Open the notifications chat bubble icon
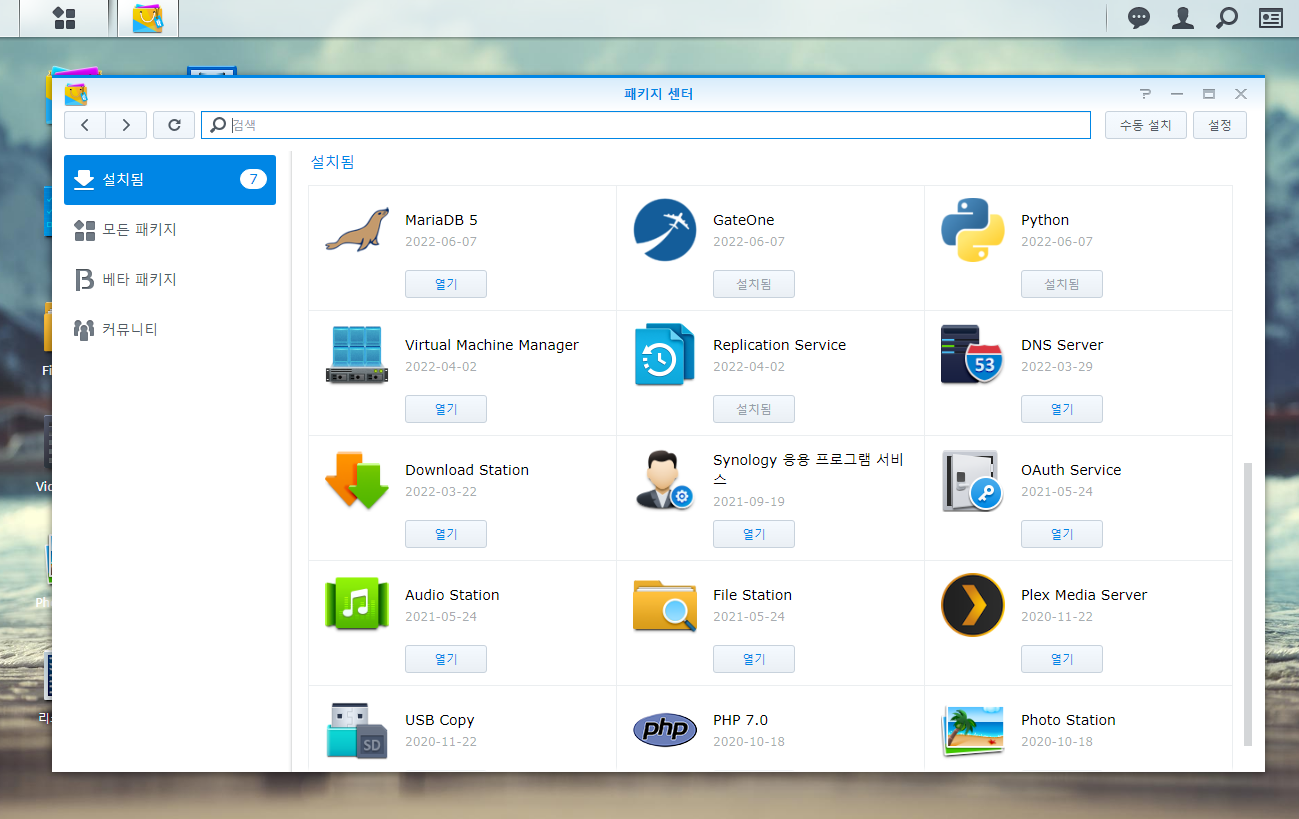 [x=1139, y=18]
